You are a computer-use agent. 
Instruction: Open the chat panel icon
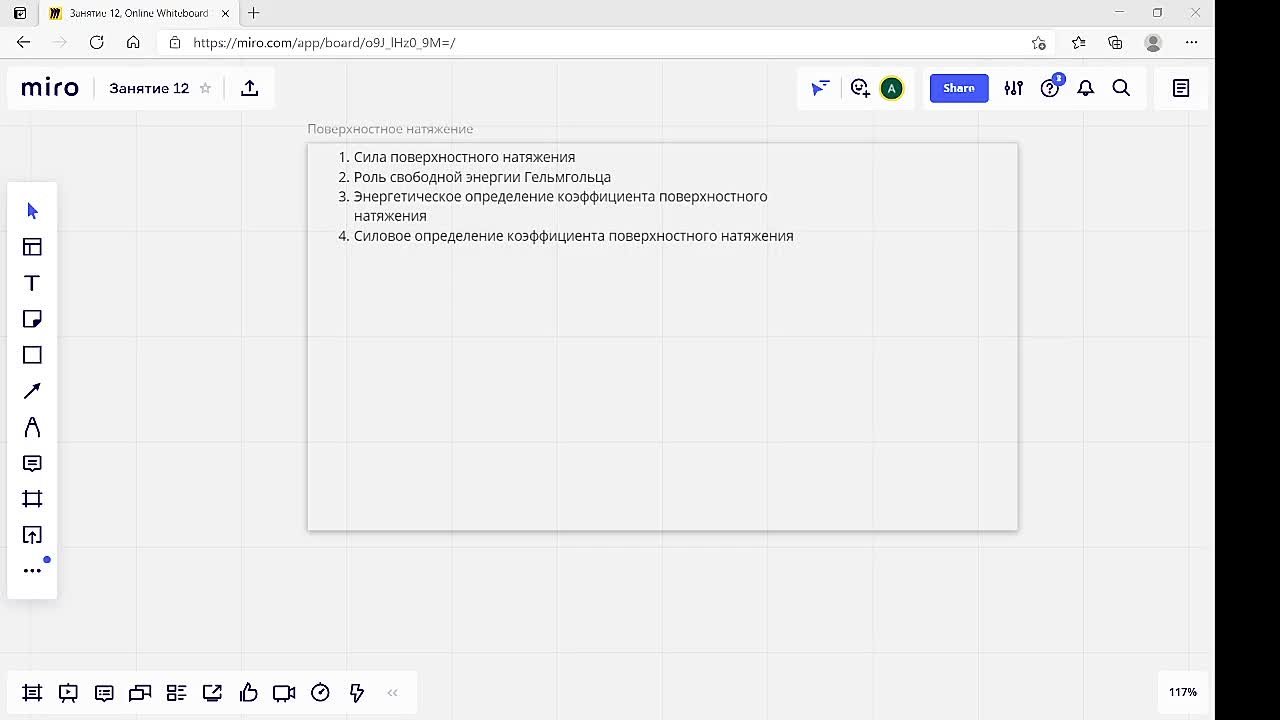coord(140,692)
